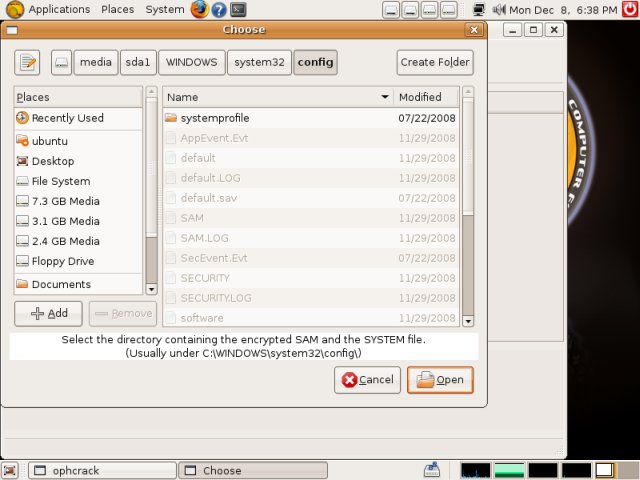This screenshot has height=480, width=640.
Task: Click the SAM.LOG file row
Action: click(x=311, y=238)
